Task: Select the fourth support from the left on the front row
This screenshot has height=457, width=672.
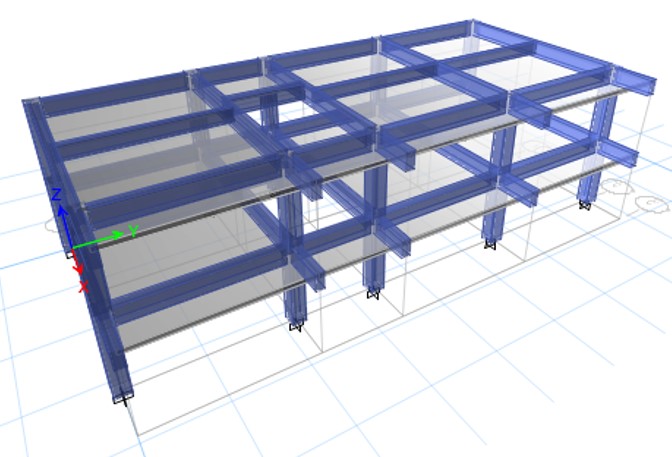Action: pos(490,243)
